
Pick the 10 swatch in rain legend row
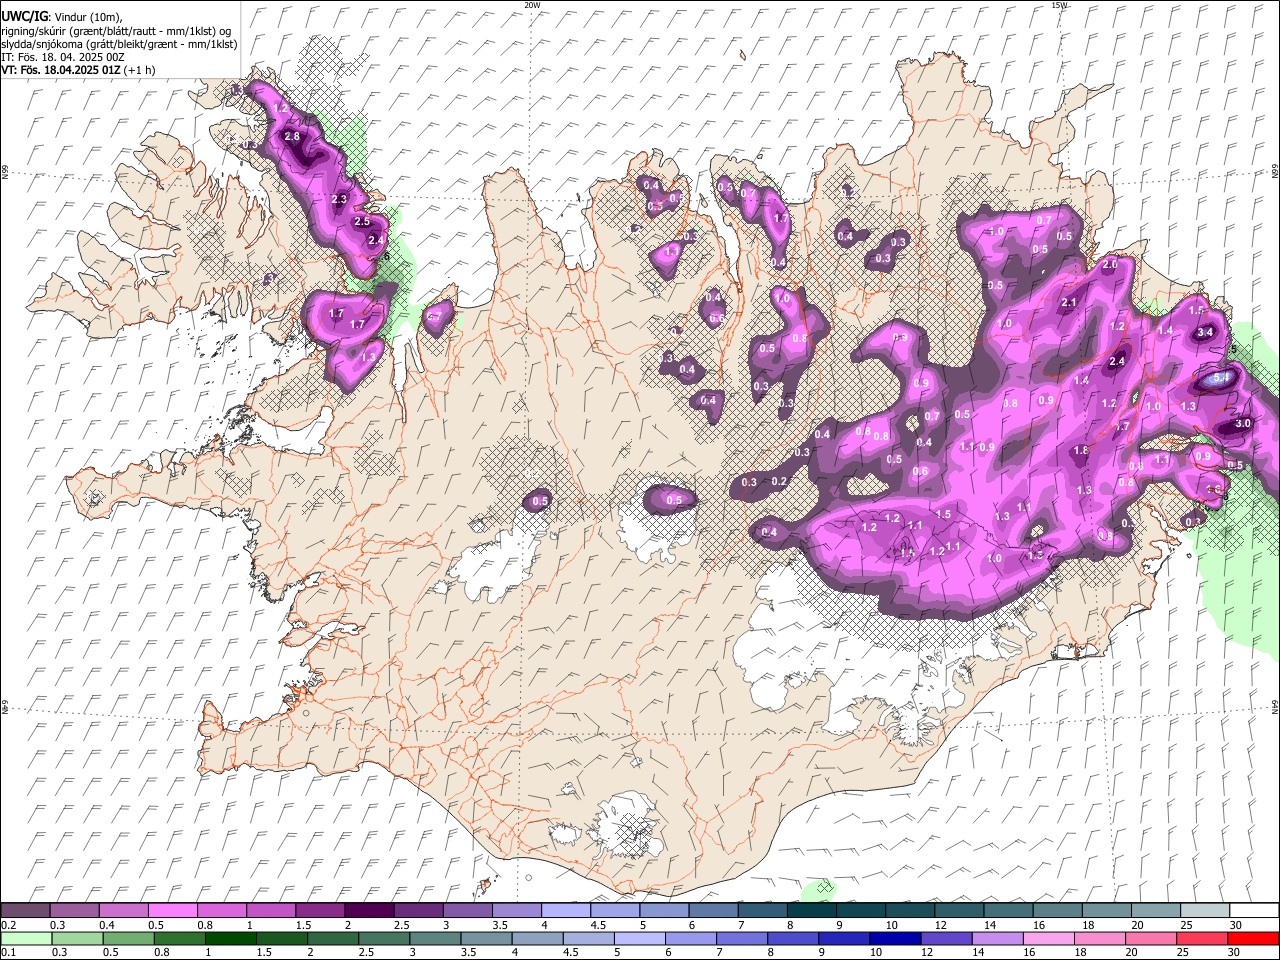(x=893, y=938)
